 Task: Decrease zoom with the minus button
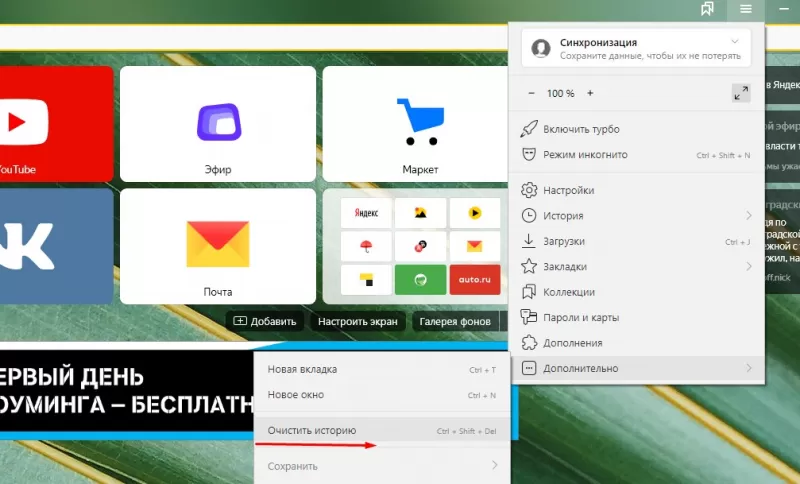(531, 93)
